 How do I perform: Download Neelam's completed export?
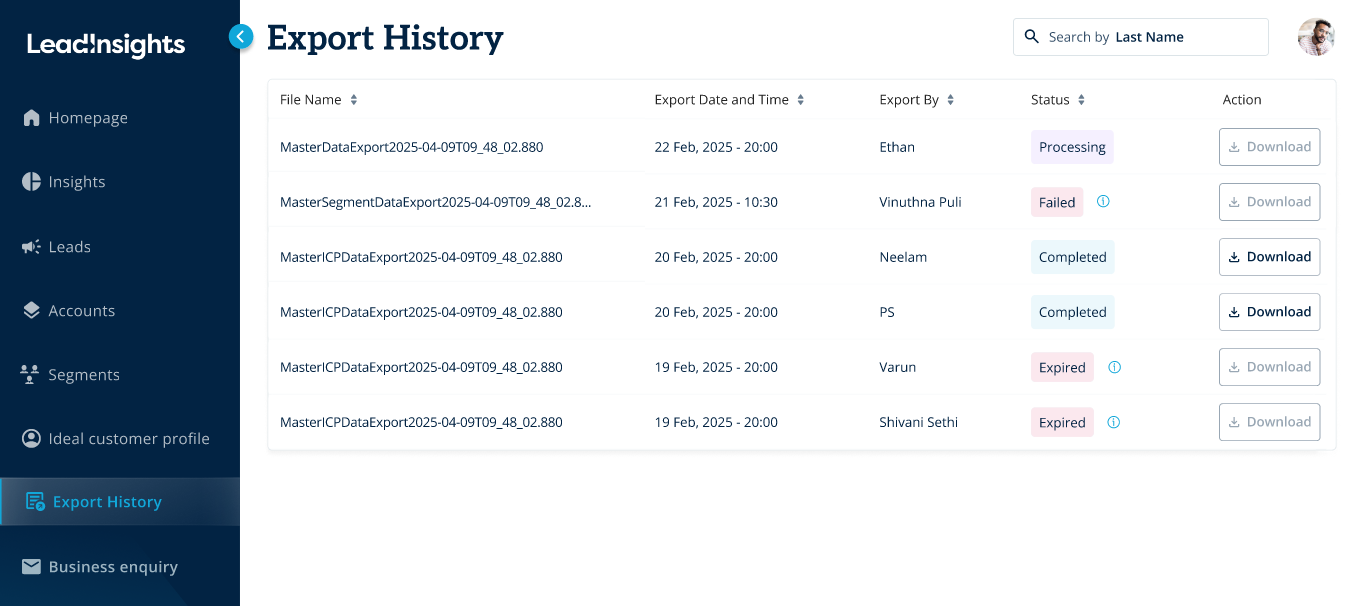[1269, 257]
